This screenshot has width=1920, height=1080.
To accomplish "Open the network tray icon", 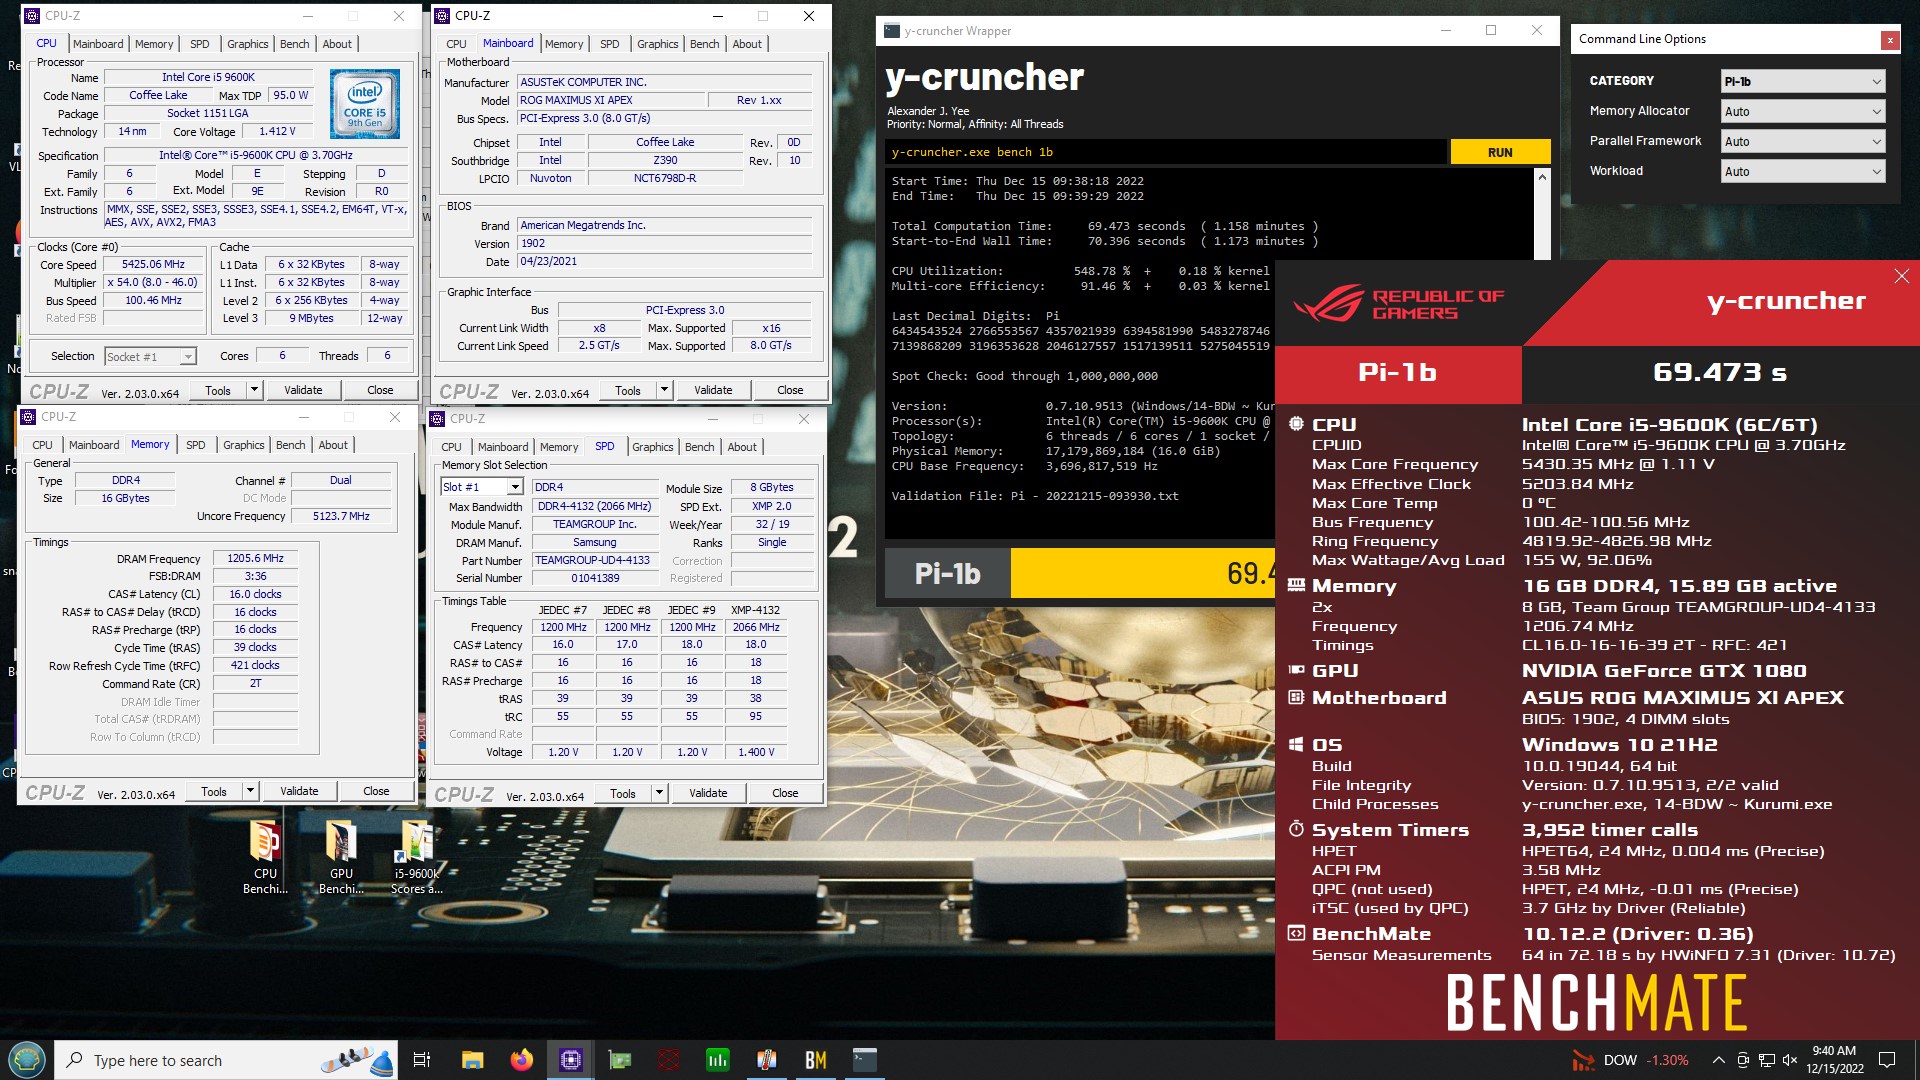I will click(x=1767, y=1060).
